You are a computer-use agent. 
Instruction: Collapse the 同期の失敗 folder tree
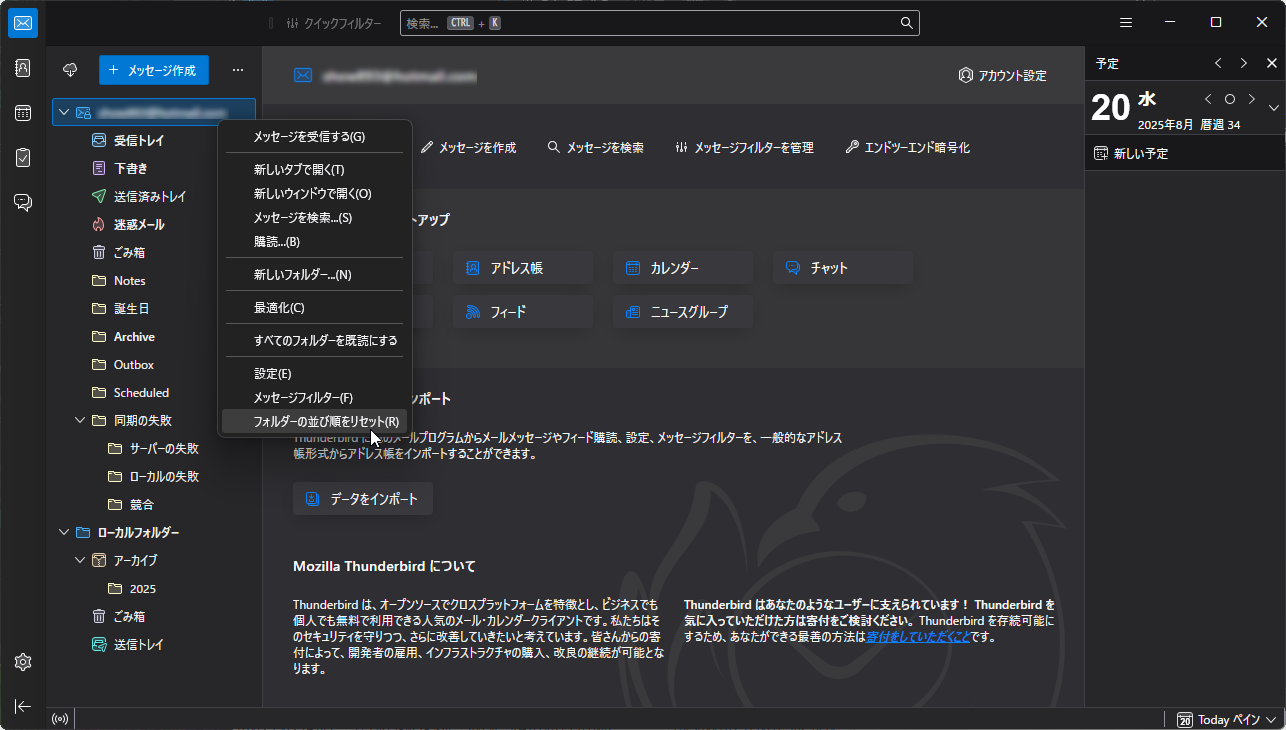pos(79,420)
